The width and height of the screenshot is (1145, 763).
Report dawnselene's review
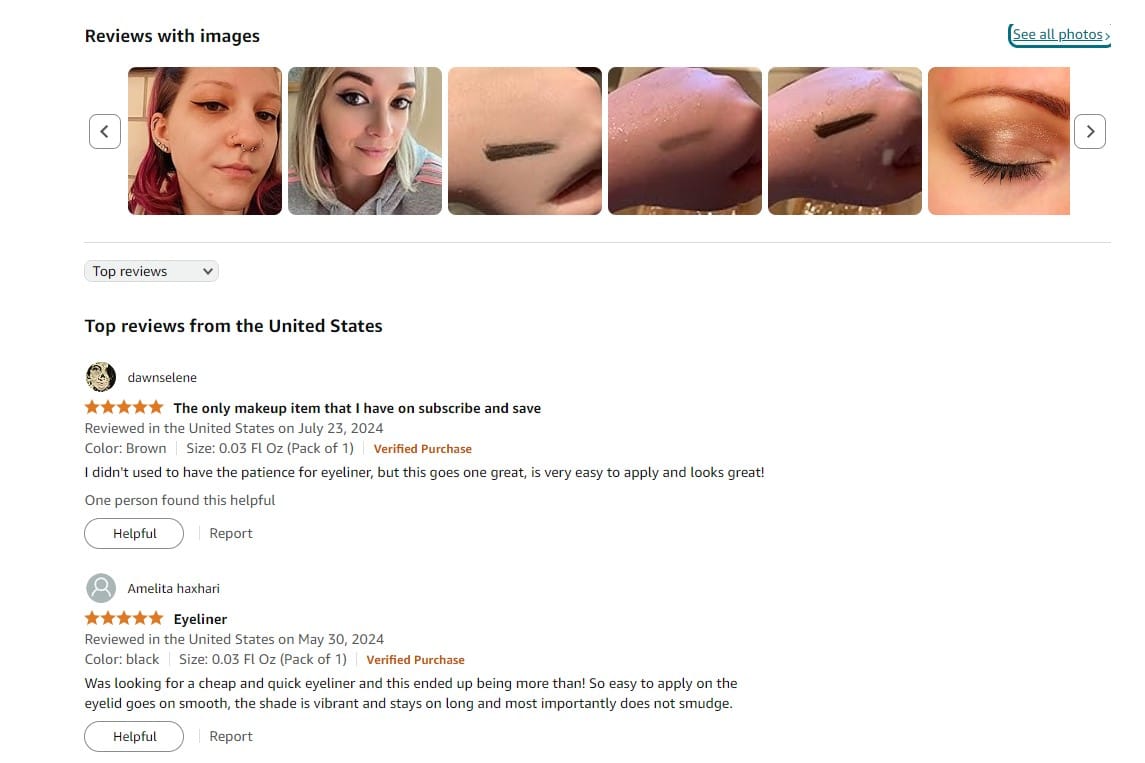231,533
